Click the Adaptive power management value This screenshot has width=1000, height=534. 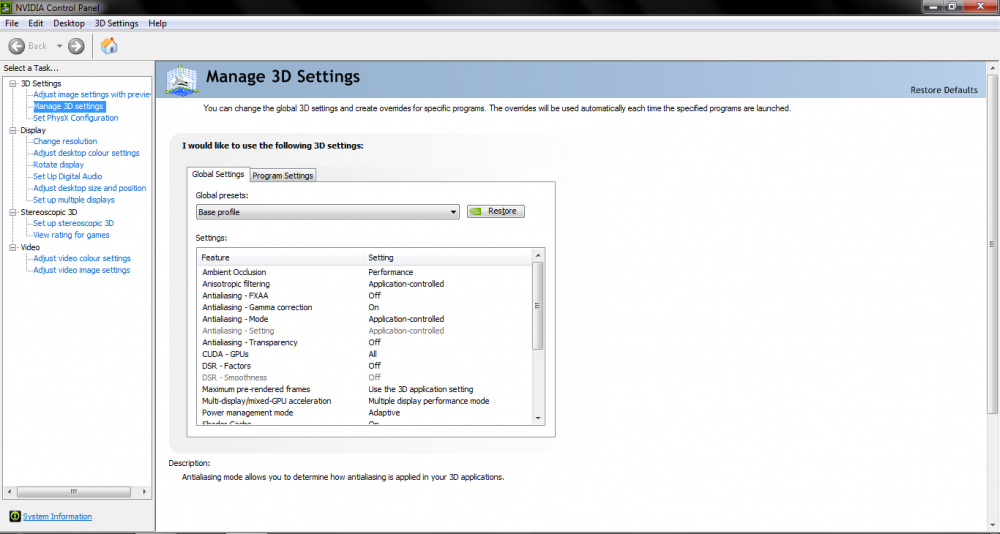pyautogui.click(x=384, y=413)
